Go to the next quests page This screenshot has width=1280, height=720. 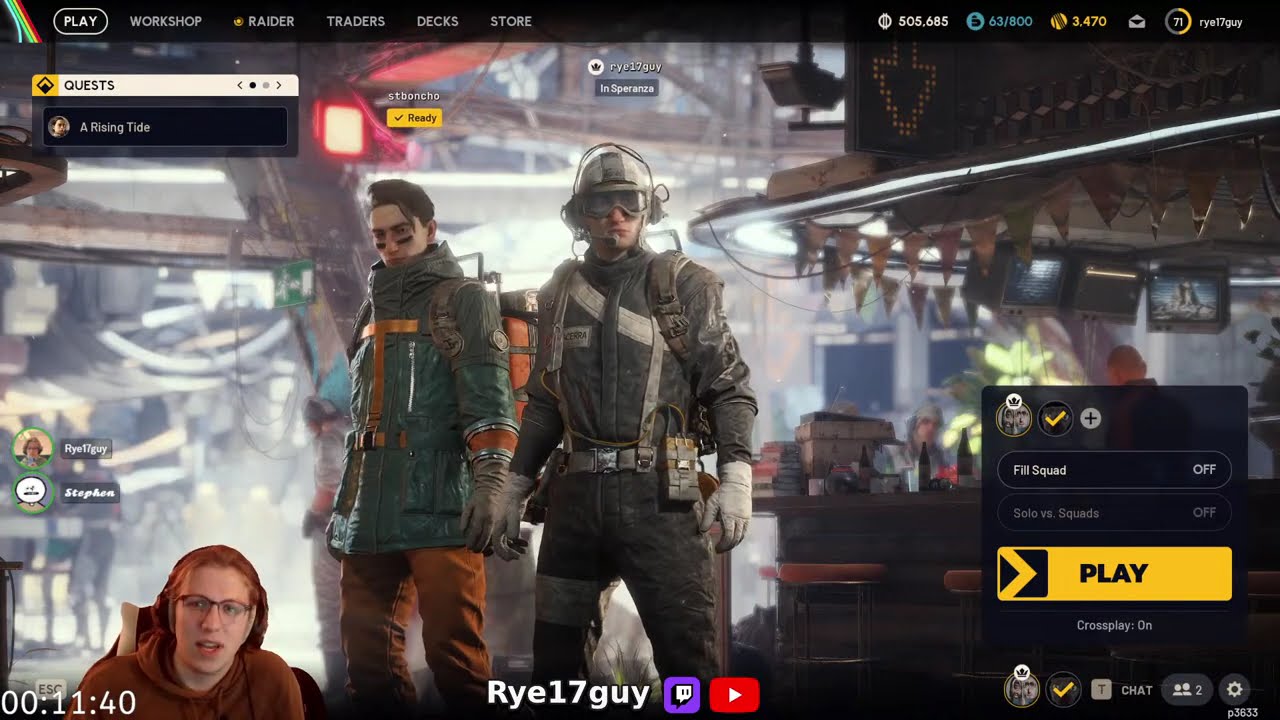click(x=279, y=85)
